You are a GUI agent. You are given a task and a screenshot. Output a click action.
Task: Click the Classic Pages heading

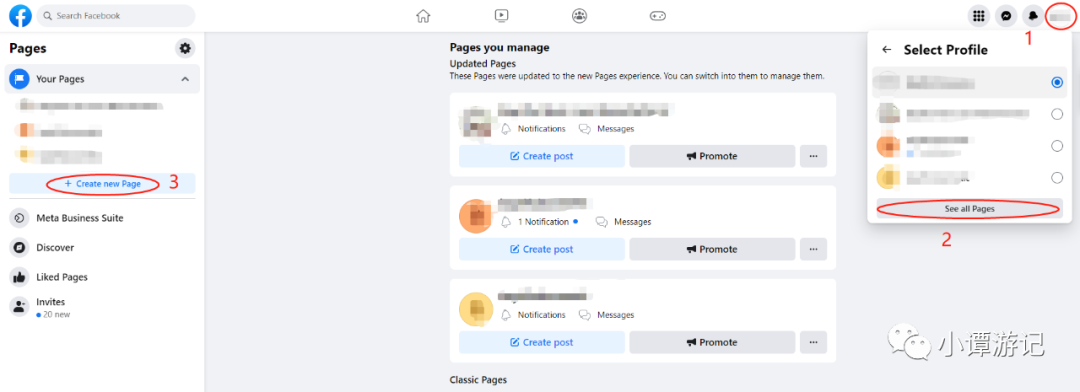pyautogui.click(x=478, y=380)
